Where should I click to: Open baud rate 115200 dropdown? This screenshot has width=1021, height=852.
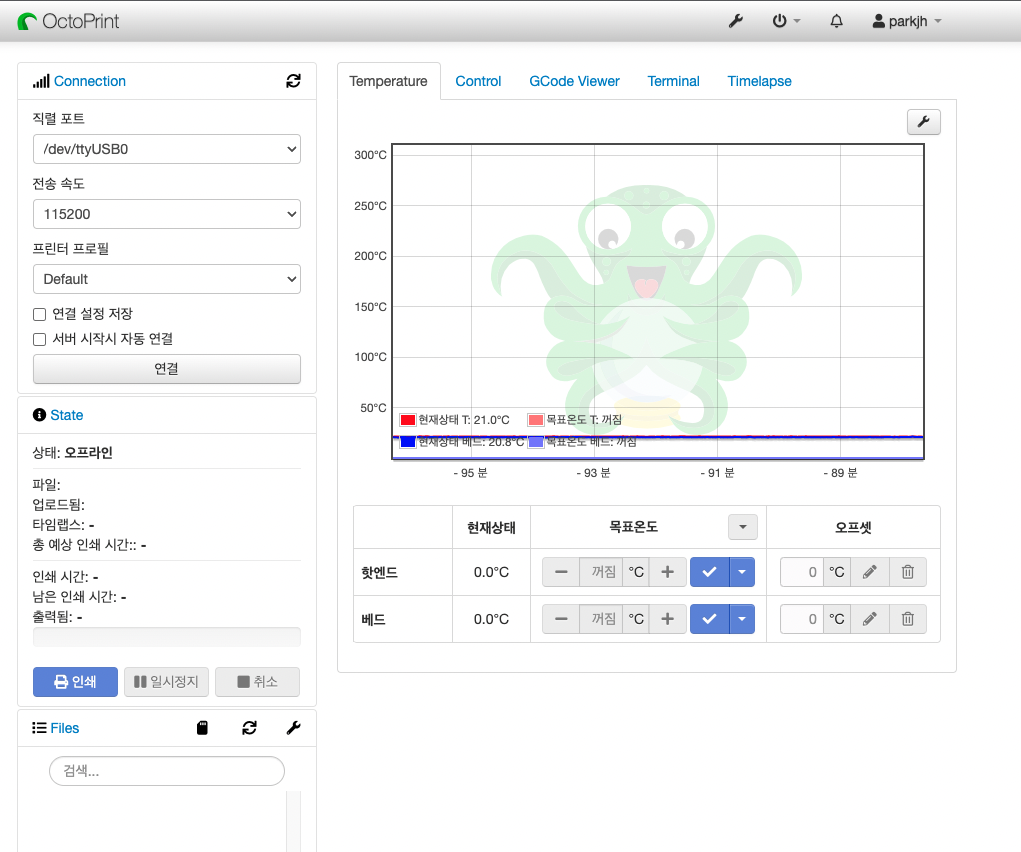167,214
